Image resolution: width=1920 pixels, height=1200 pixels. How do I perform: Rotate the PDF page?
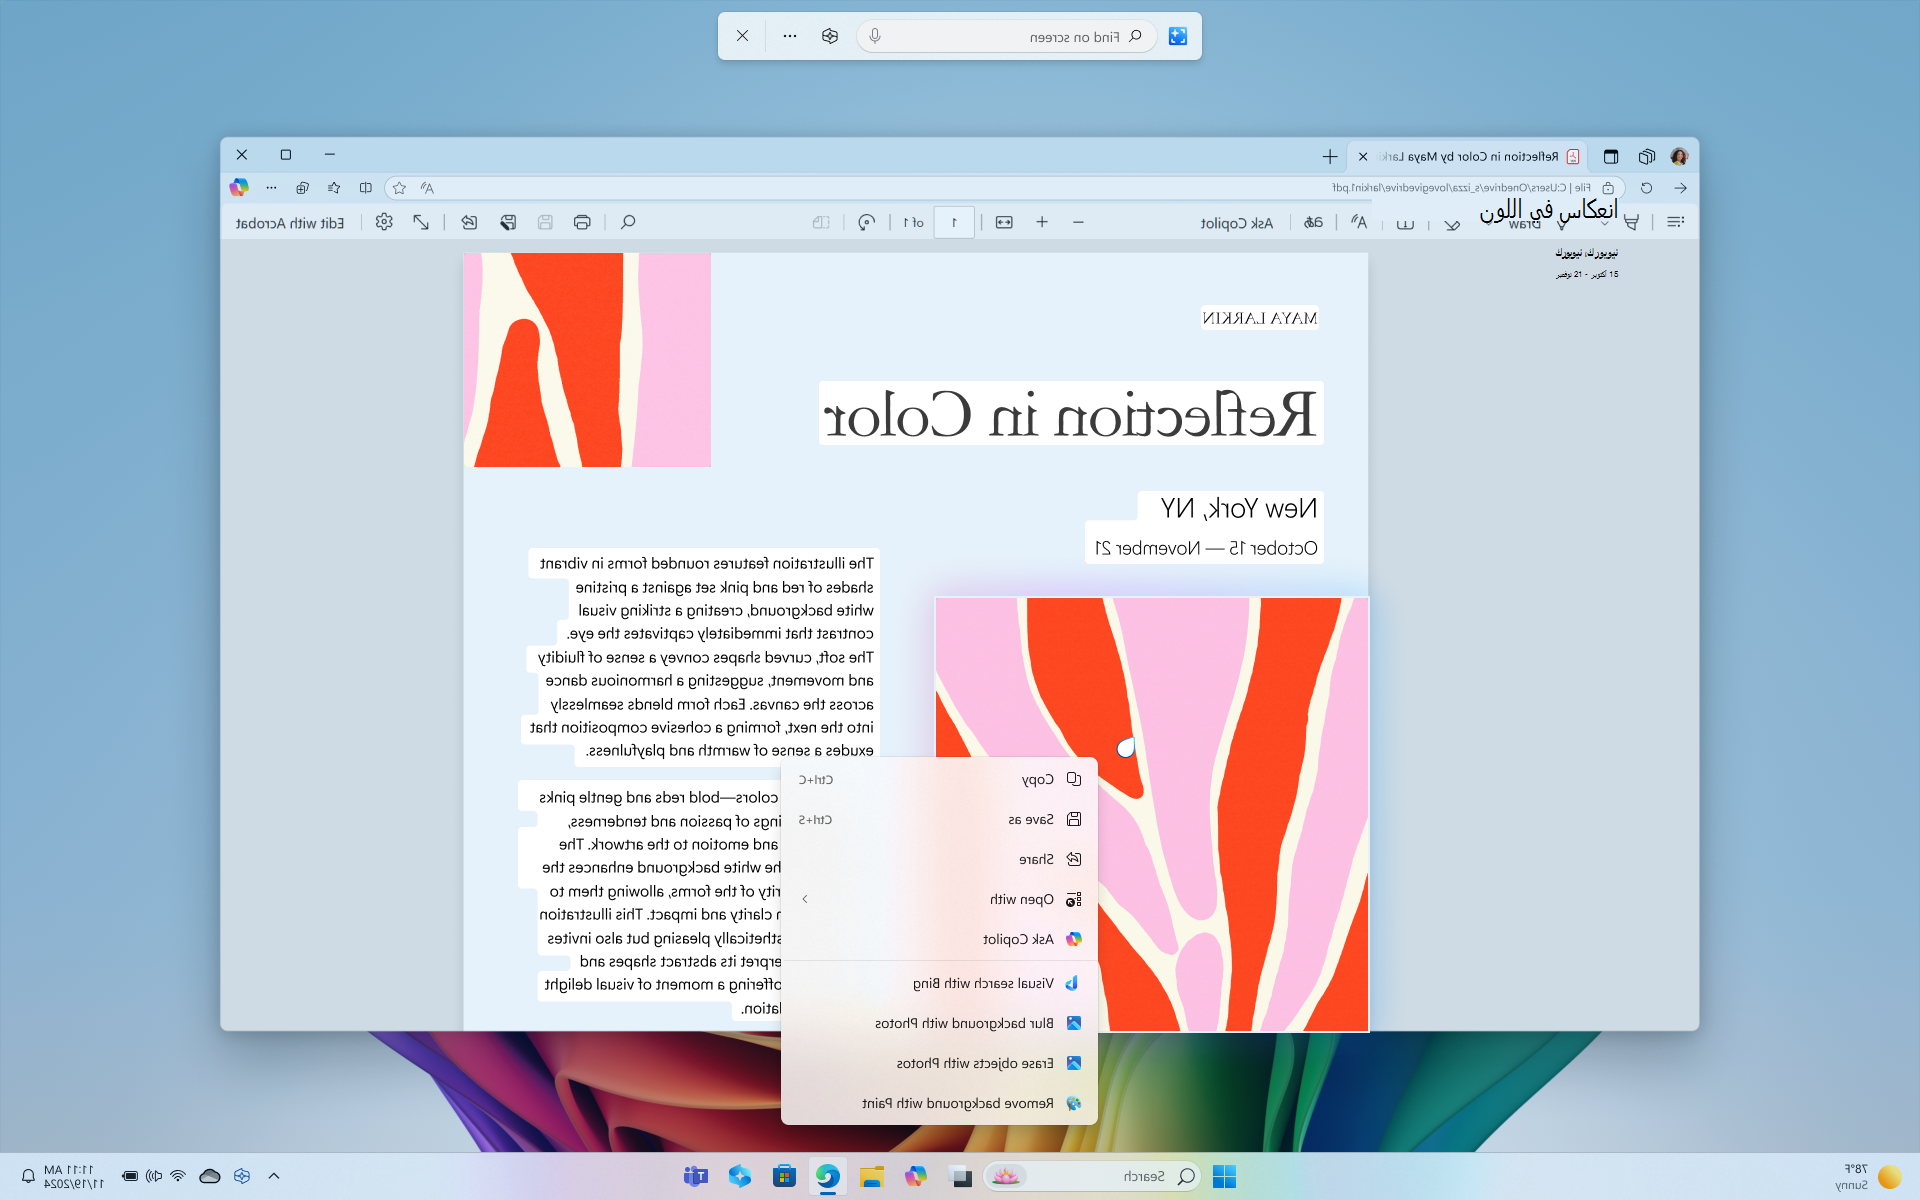[867, 222]
